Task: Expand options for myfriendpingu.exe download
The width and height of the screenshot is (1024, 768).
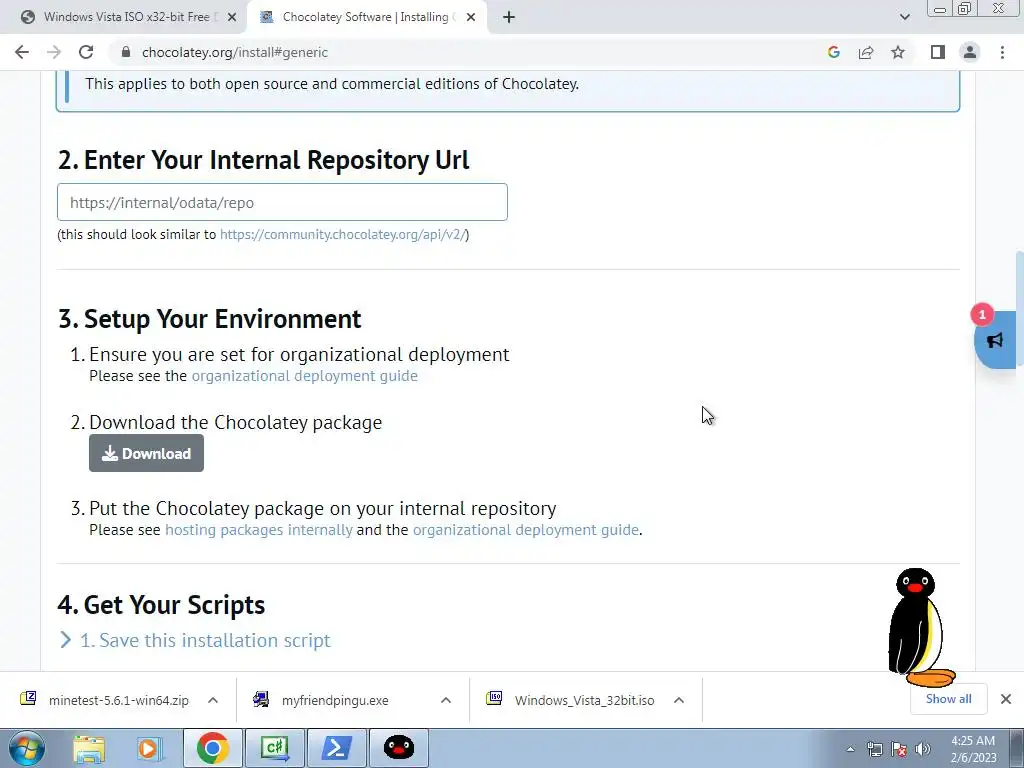Action: (446, 700)
